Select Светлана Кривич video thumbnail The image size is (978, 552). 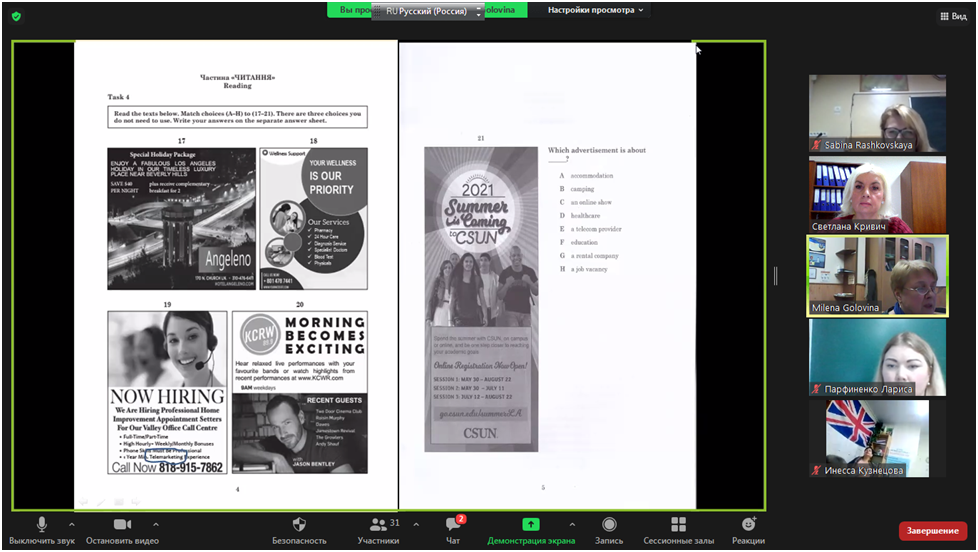(877, 194)
